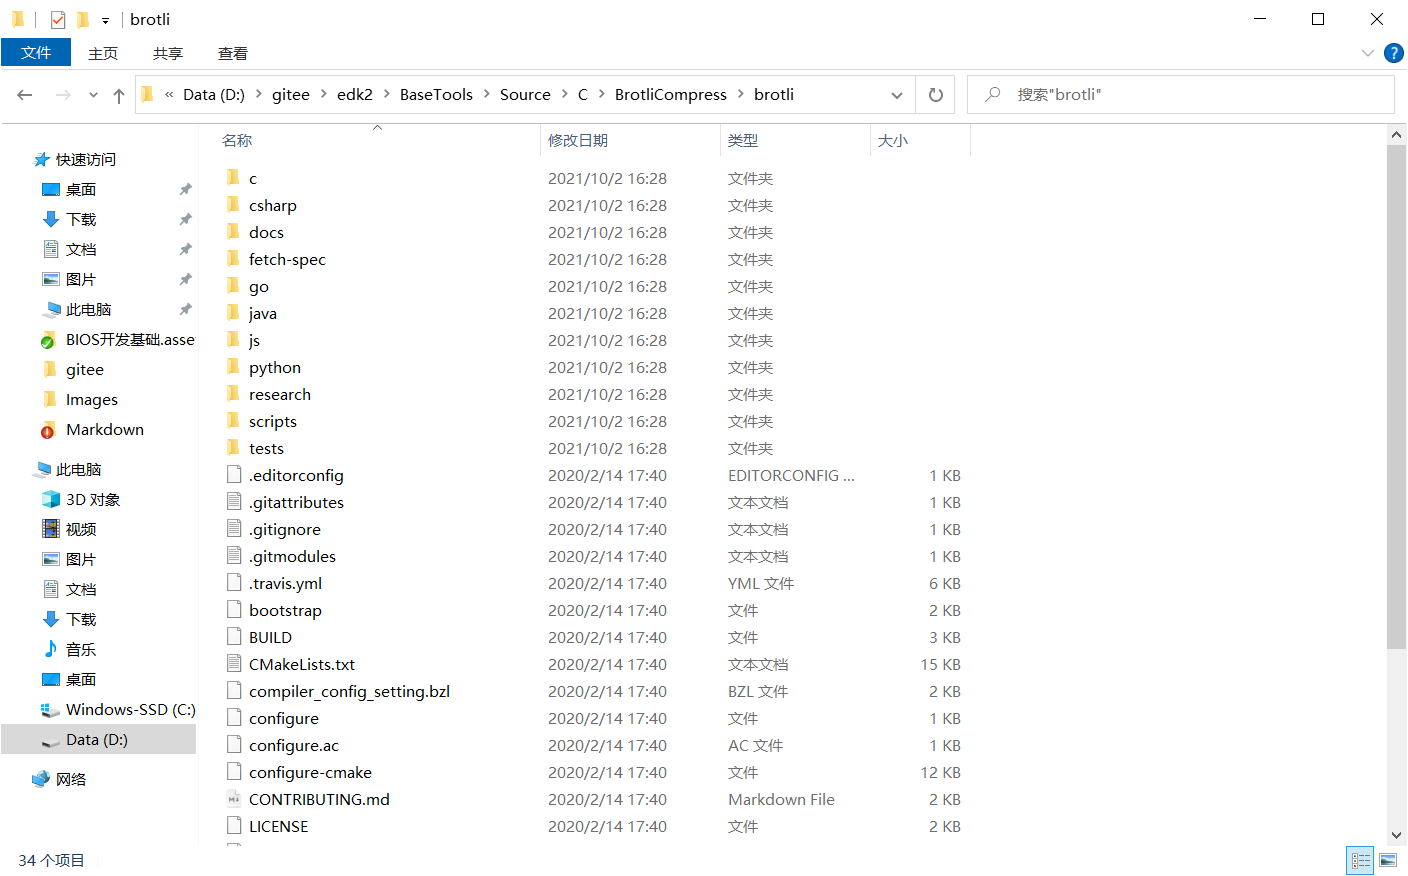
Task: Refresh the brotli folder view
Action: [x=935, y=94]
